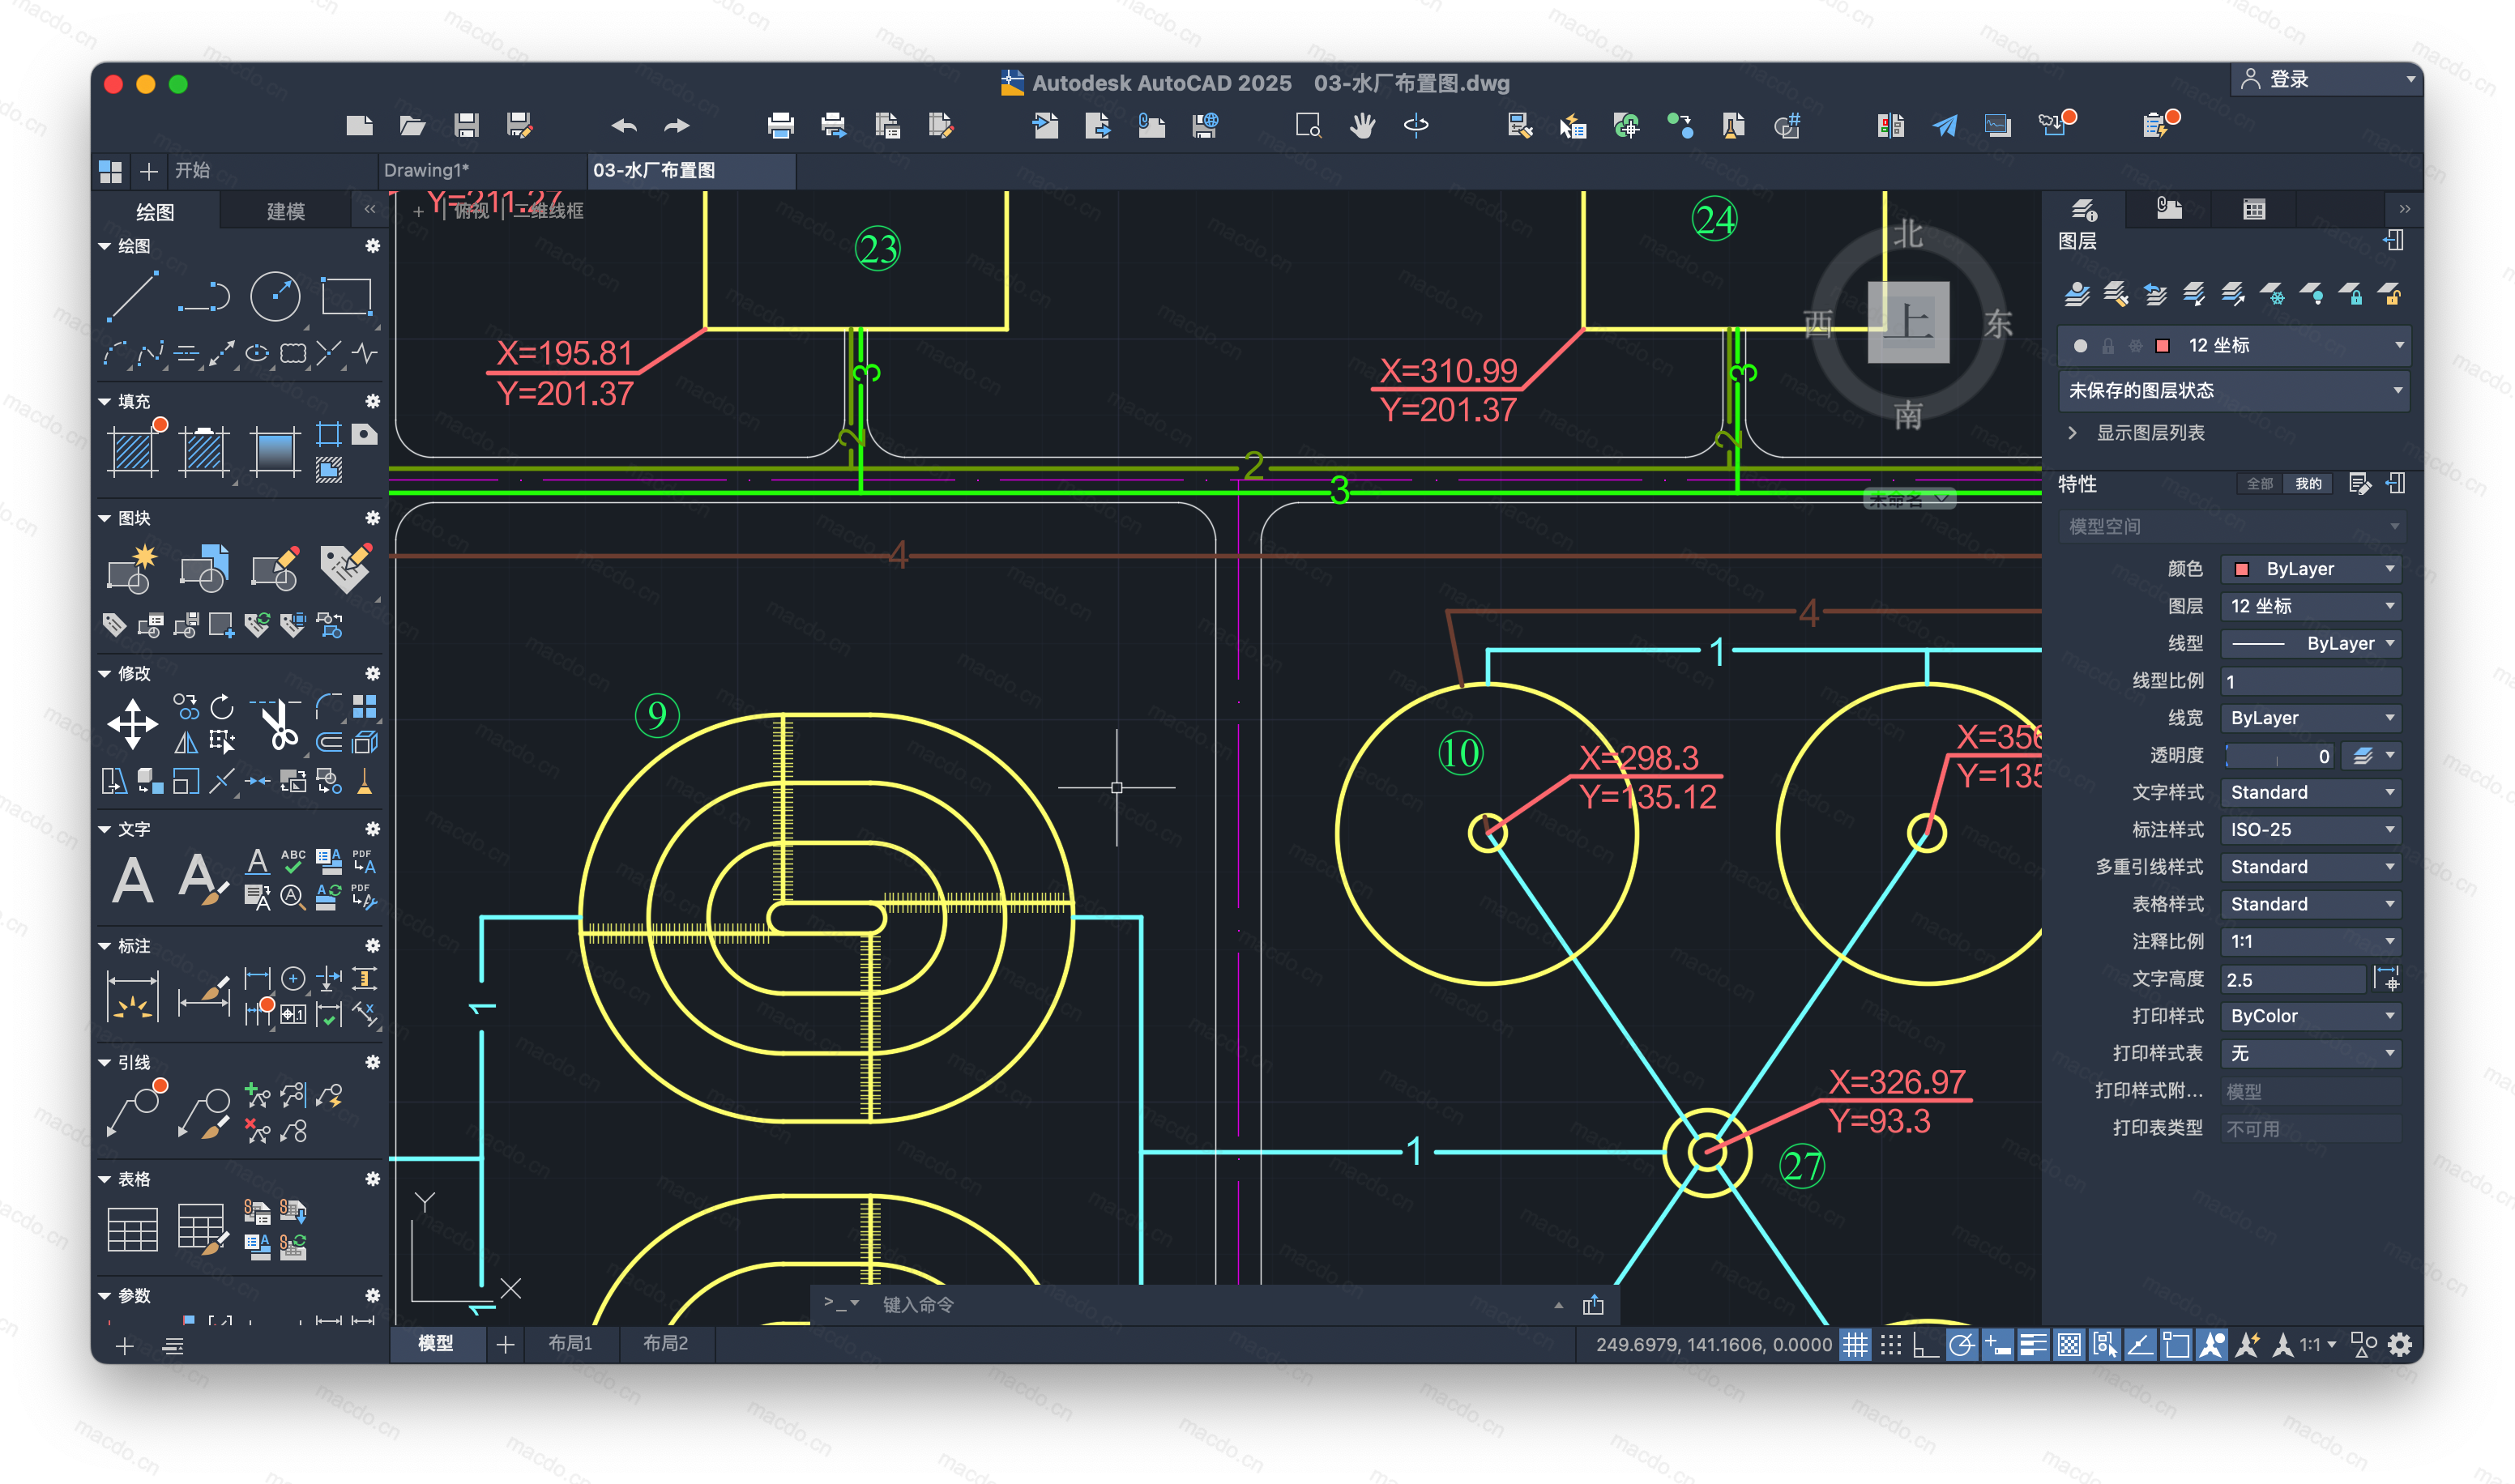This screenshot has width=2515, height=1484.
Task: Open the current layer 12 坐标 dropdown
Action: click(2234, 346)
